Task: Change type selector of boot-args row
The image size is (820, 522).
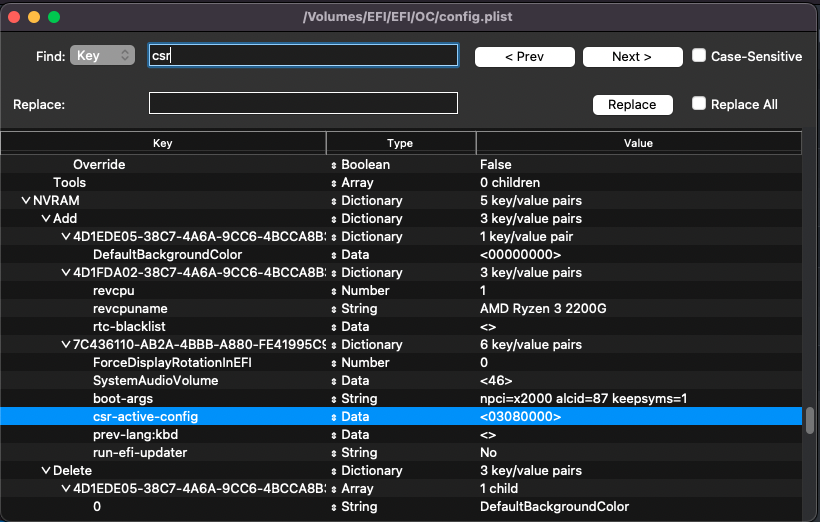Action: click(334, 399)
